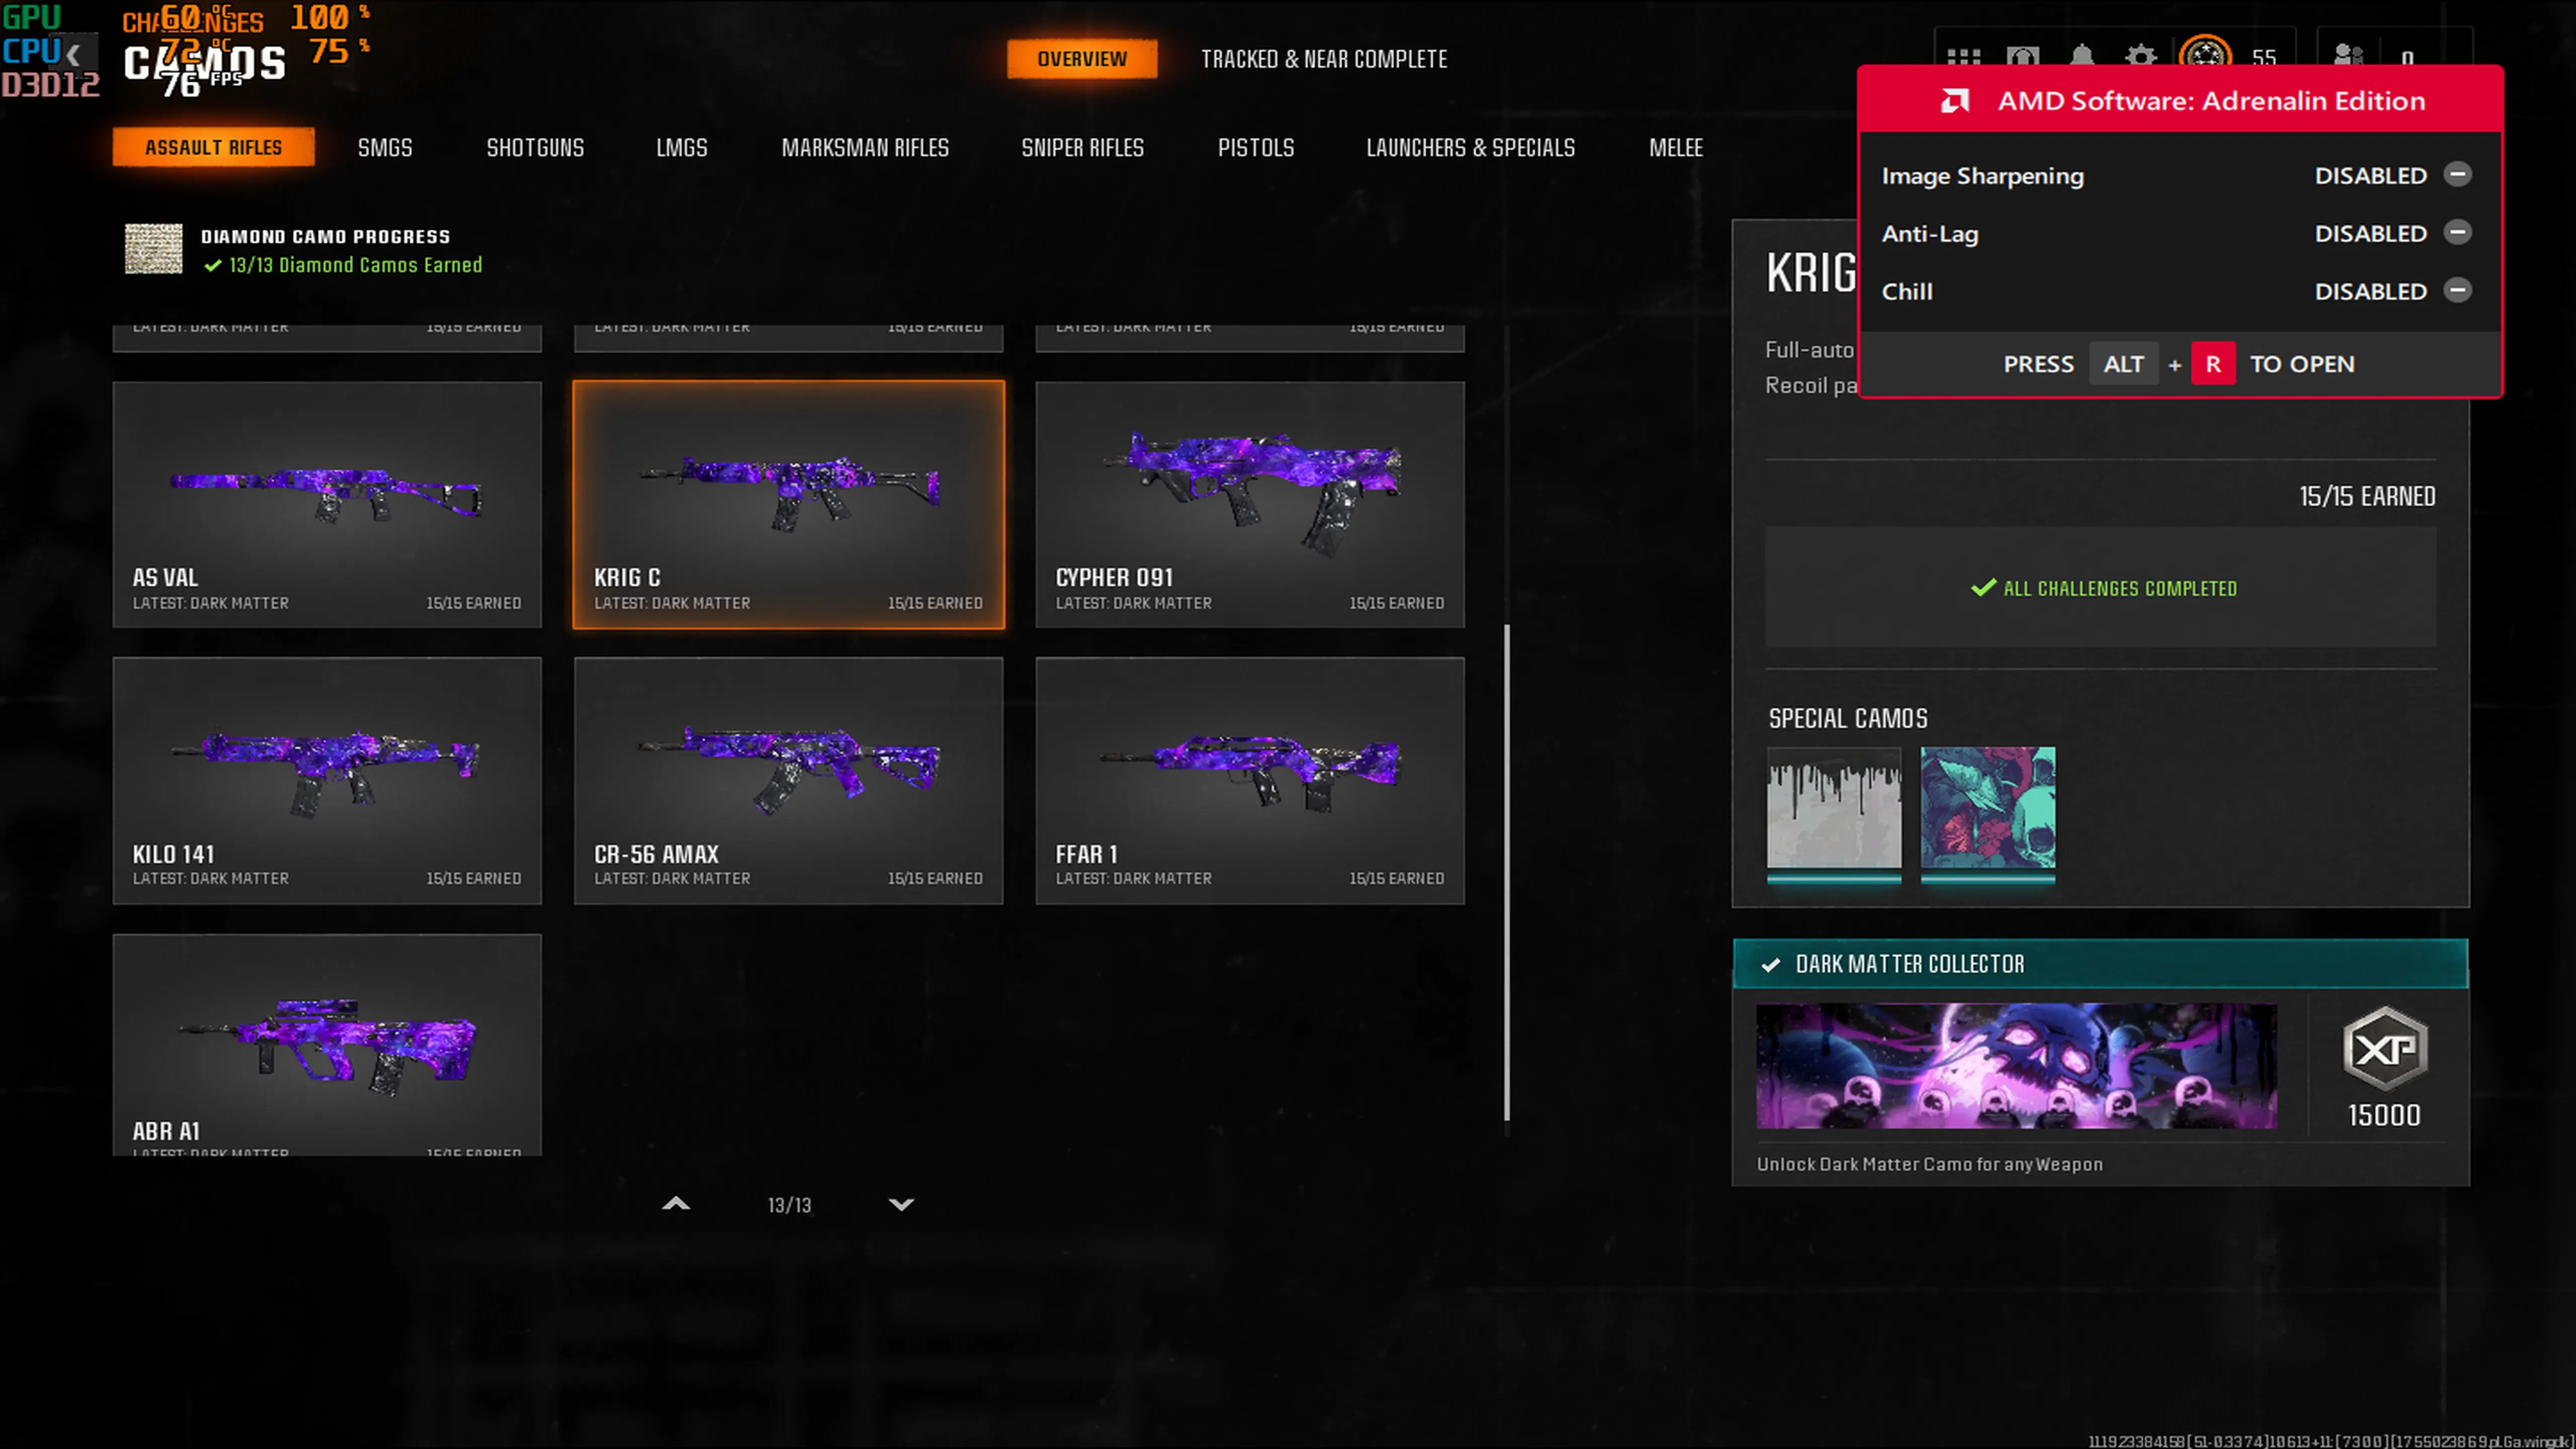Click the AMD logo in overlay header

(1955, 101)
